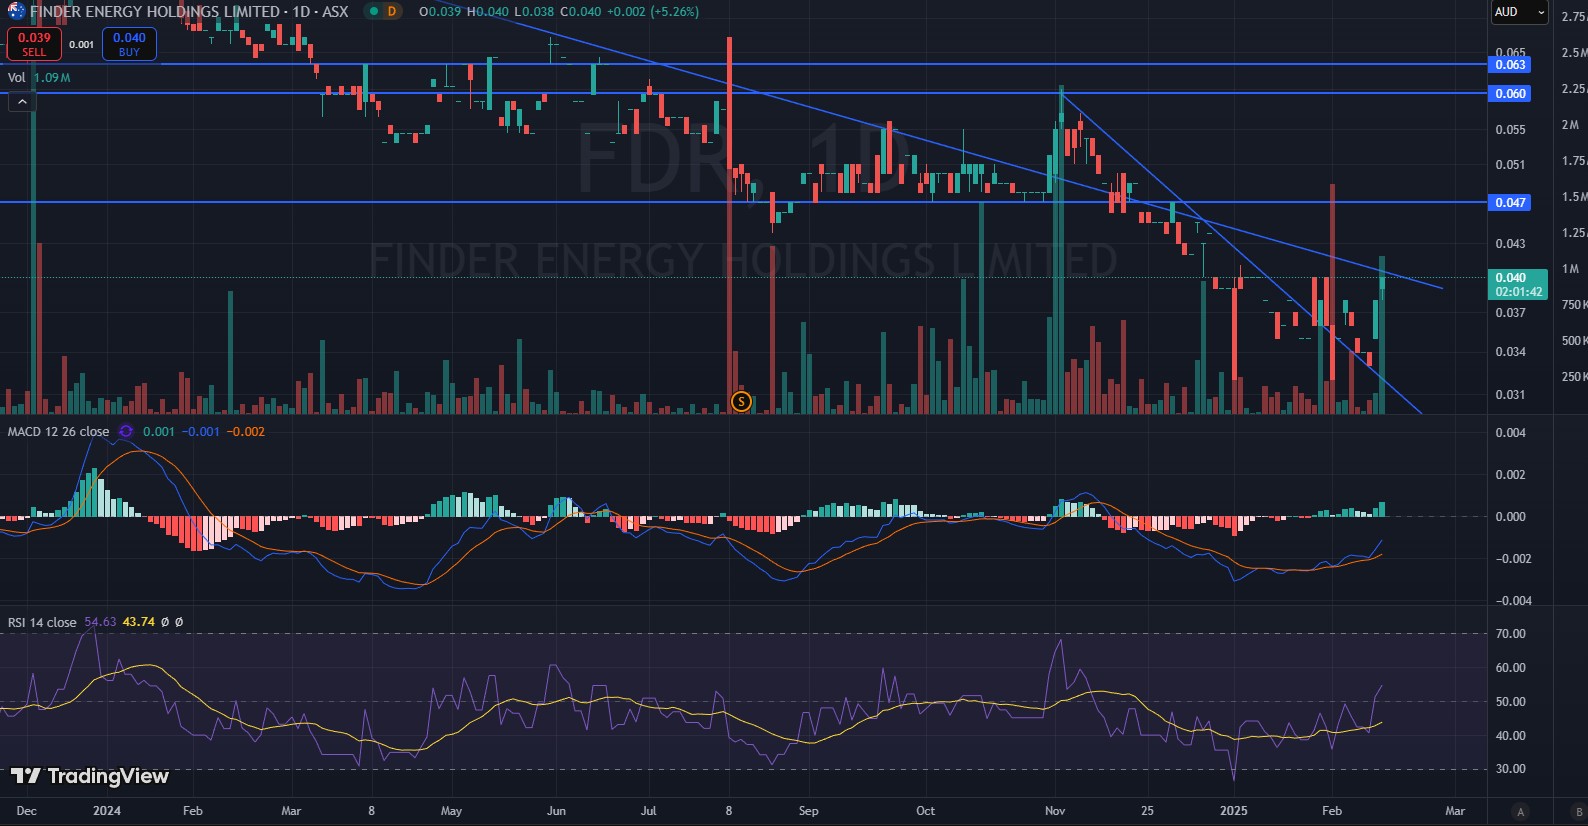Click the Australian flag symbol logo

[16, 12]
